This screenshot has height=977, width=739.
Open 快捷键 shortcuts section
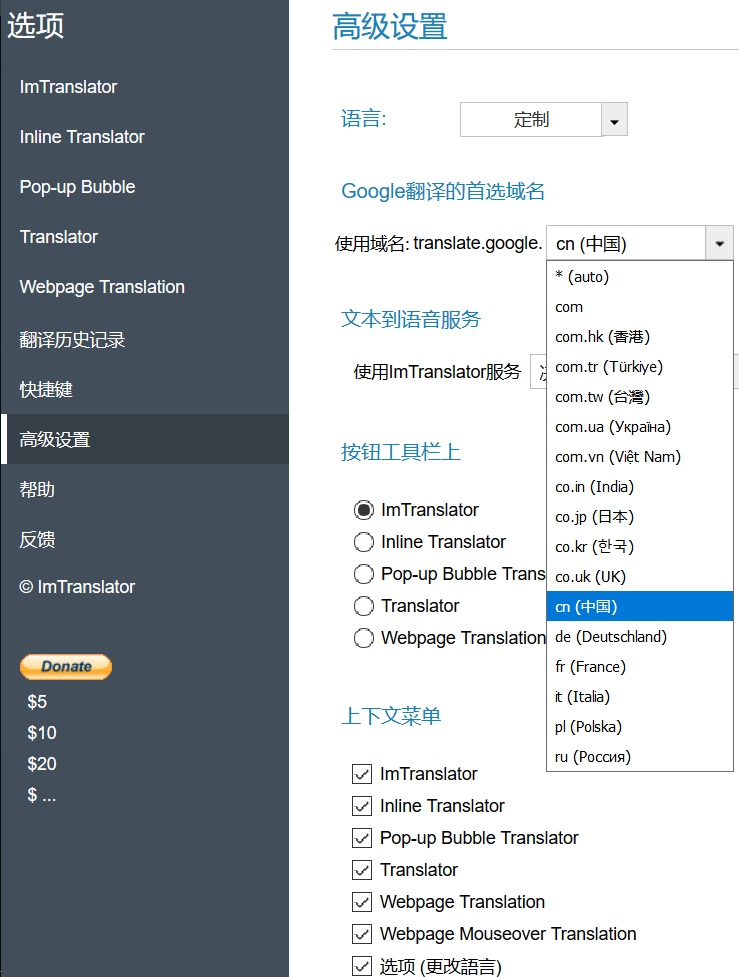[46, 389]
